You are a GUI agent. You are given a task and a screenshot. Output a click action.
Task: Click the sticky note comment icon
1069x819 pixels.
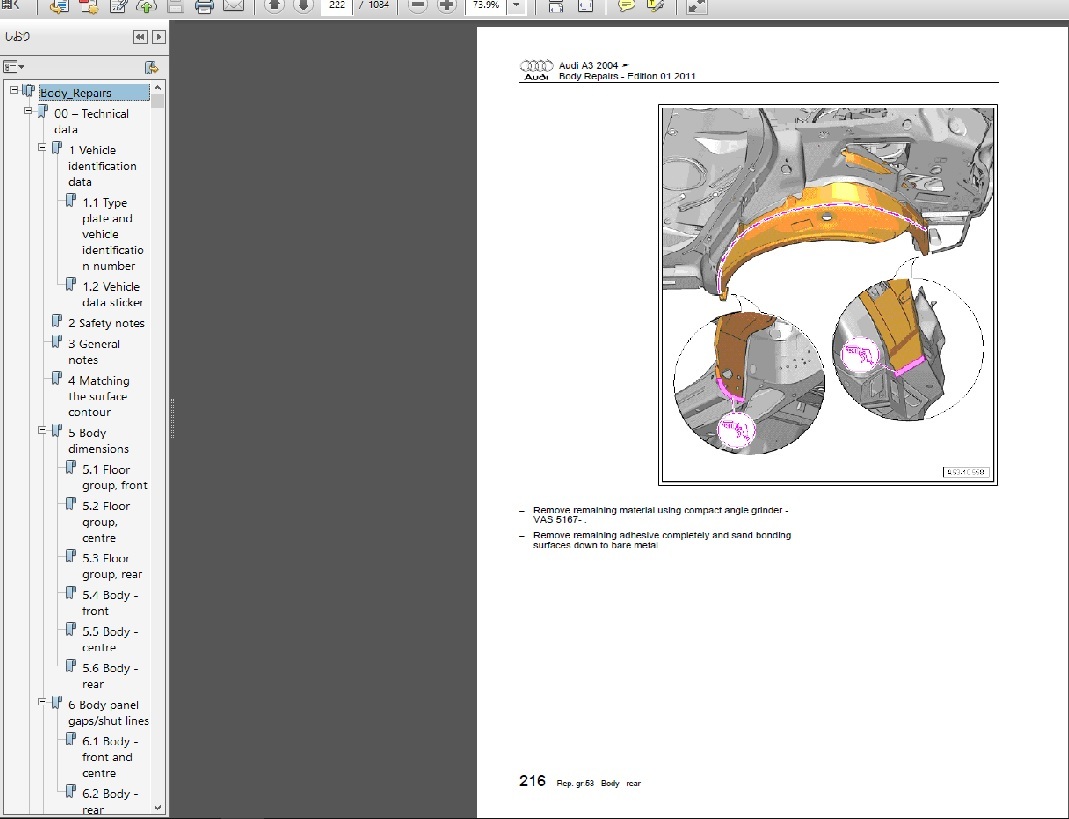coord(626,6)
